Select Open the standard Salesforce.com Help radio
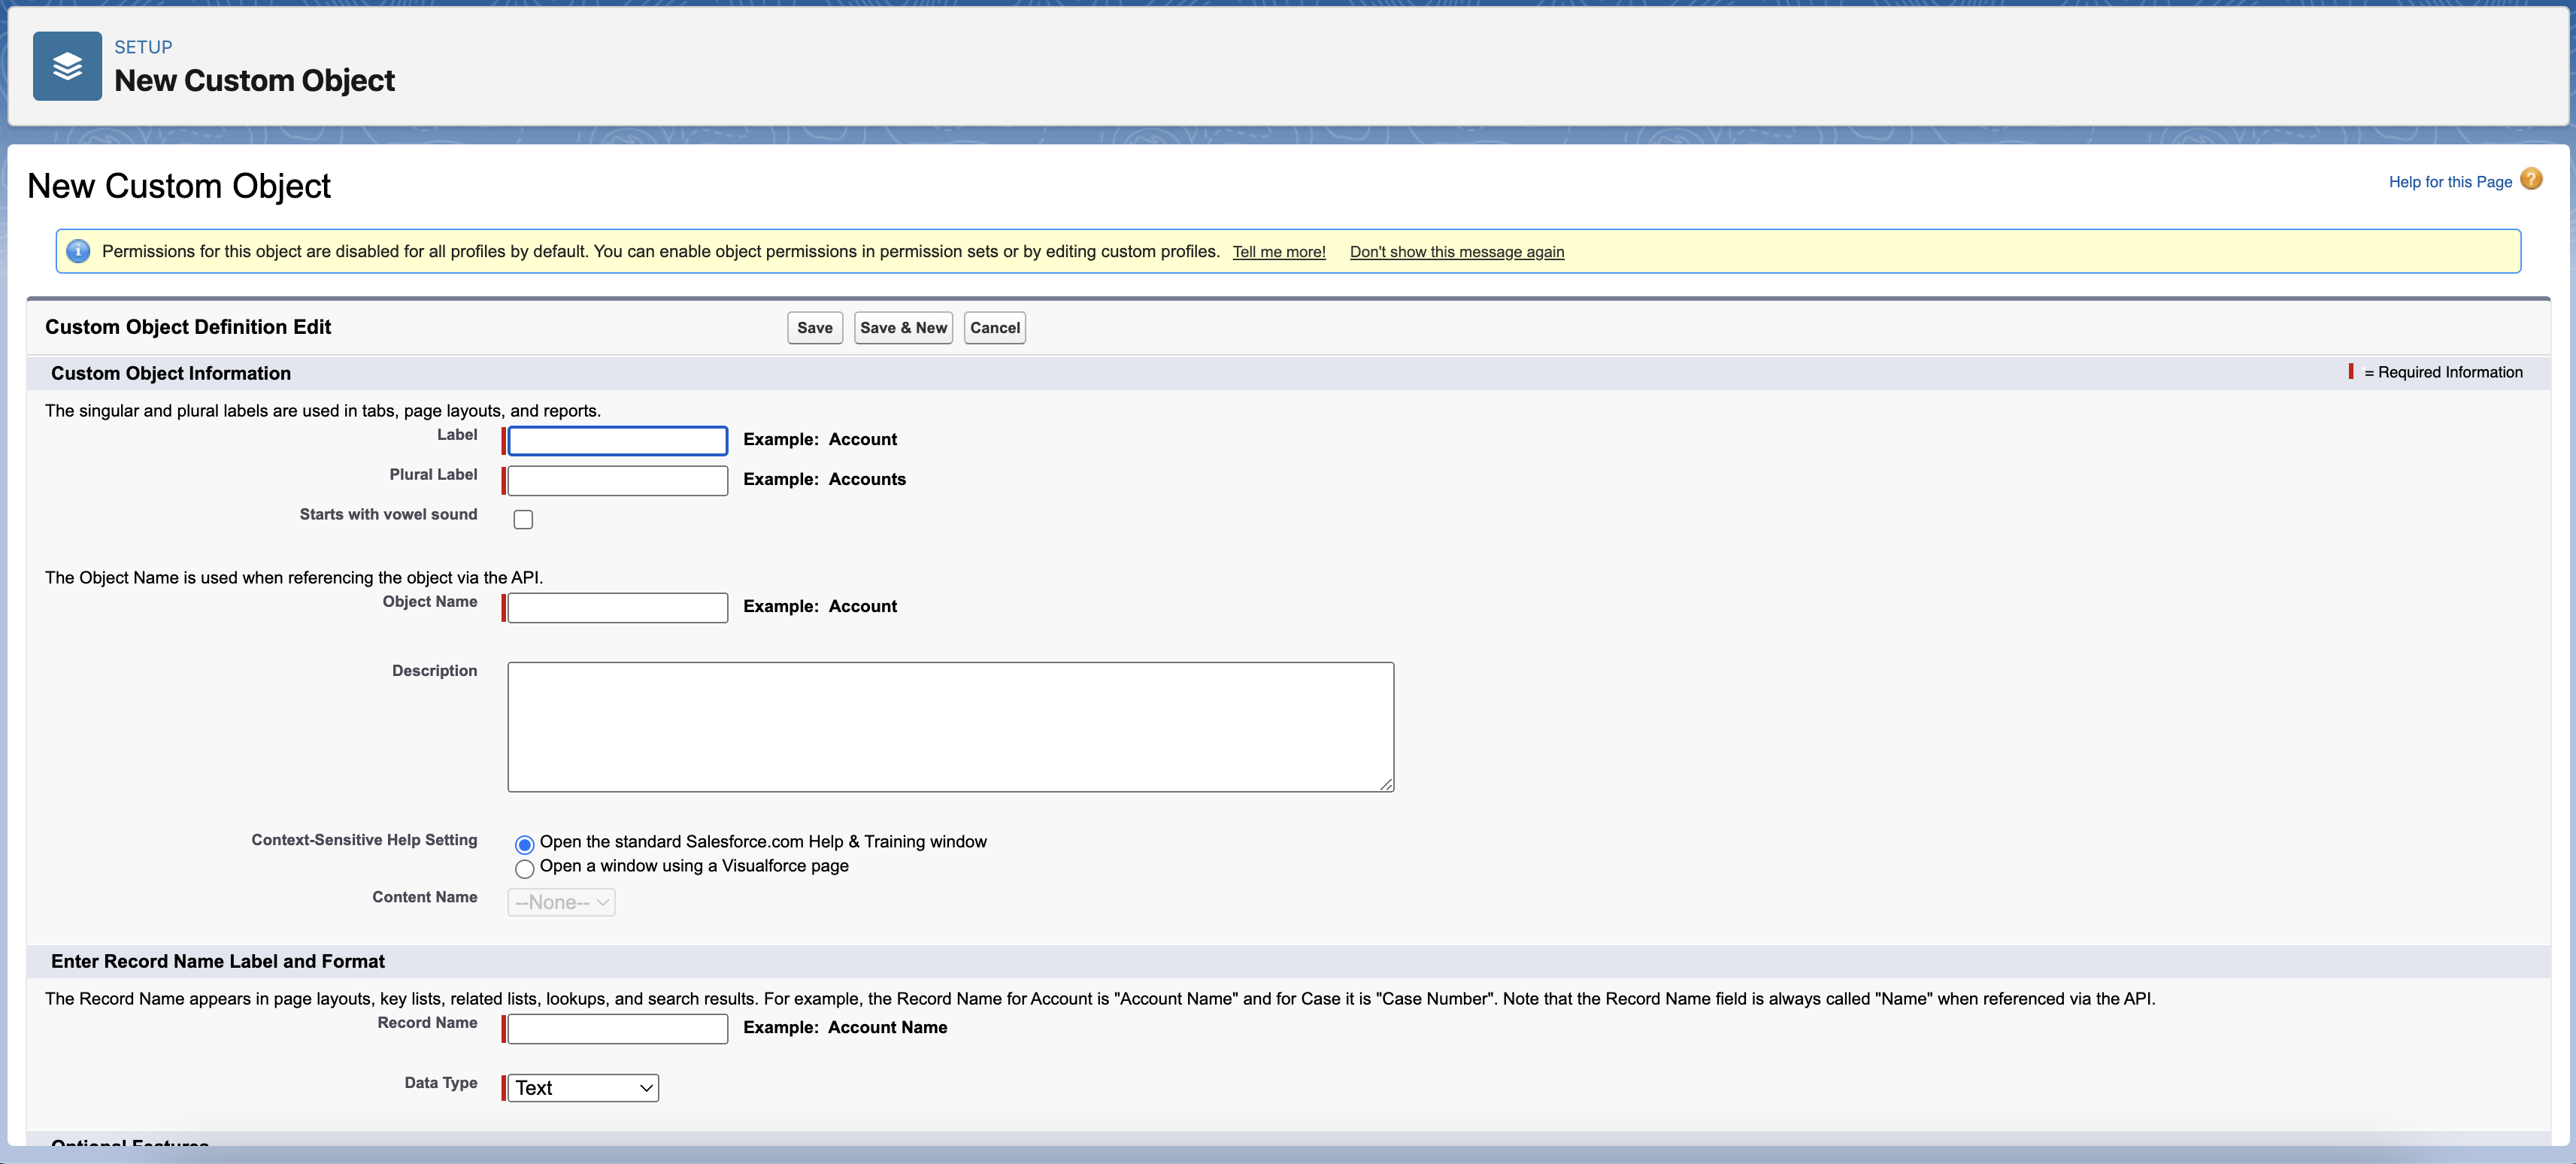The width and height of the screenshot is (2576, 1164). click(524, 844)
